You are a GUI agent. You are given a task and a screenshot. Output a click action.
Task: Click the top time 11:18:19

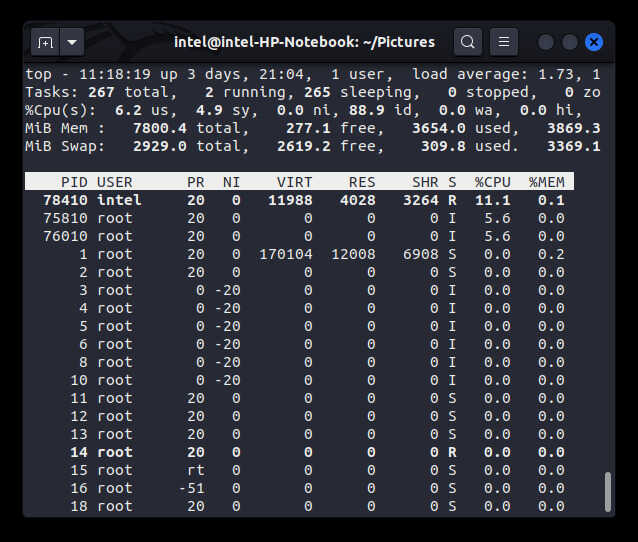[x=114, y=74]
